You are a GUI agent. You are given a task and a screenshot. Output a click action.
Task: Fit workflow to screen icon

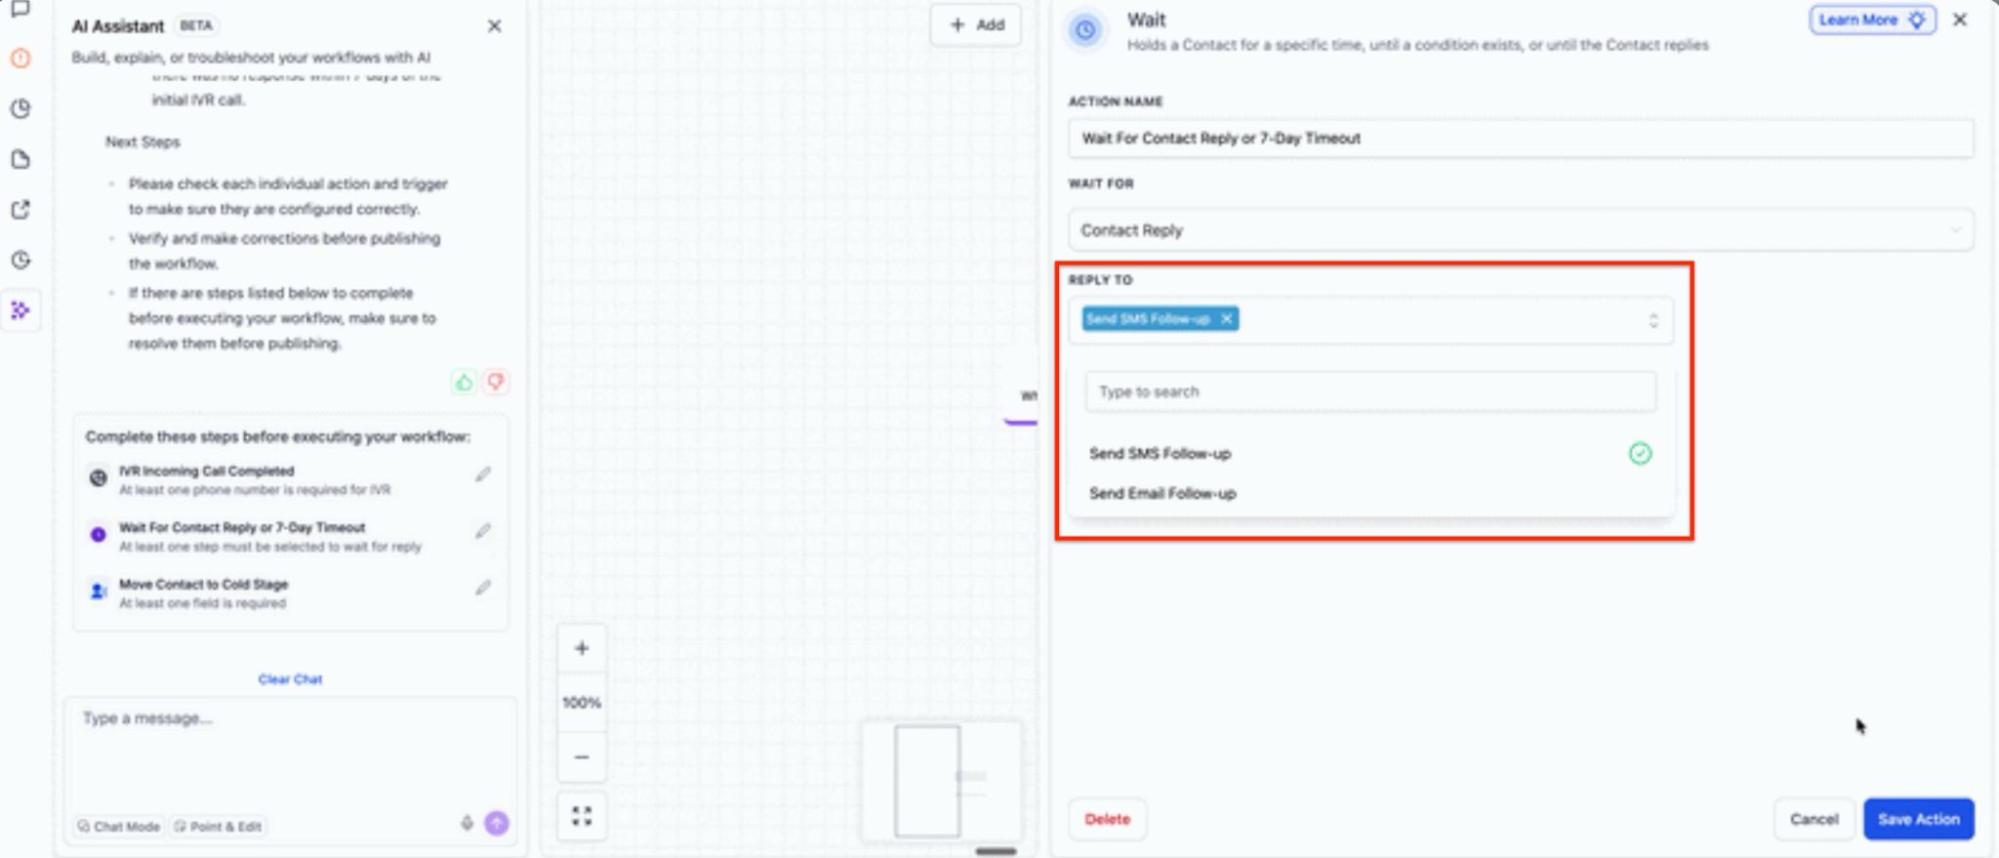tap(581, 816)
